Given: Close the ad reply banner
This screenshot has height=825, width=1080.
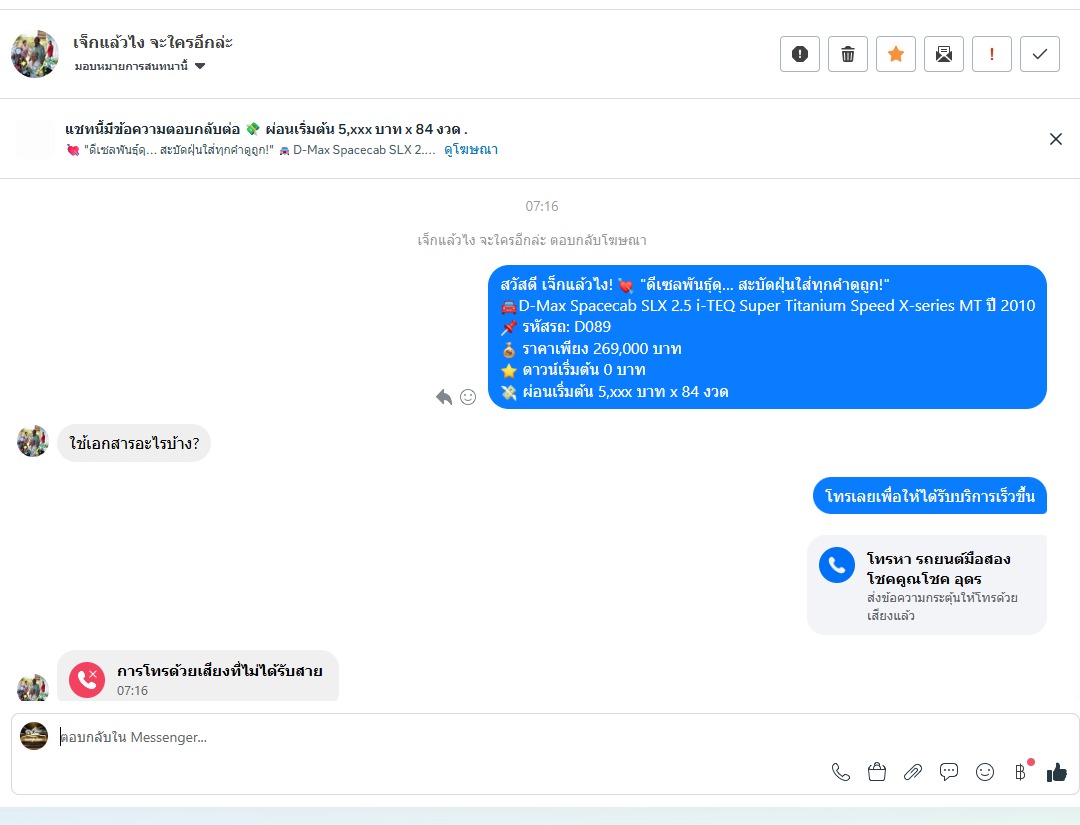Looking at the screenshot, I should [1055, 139].
